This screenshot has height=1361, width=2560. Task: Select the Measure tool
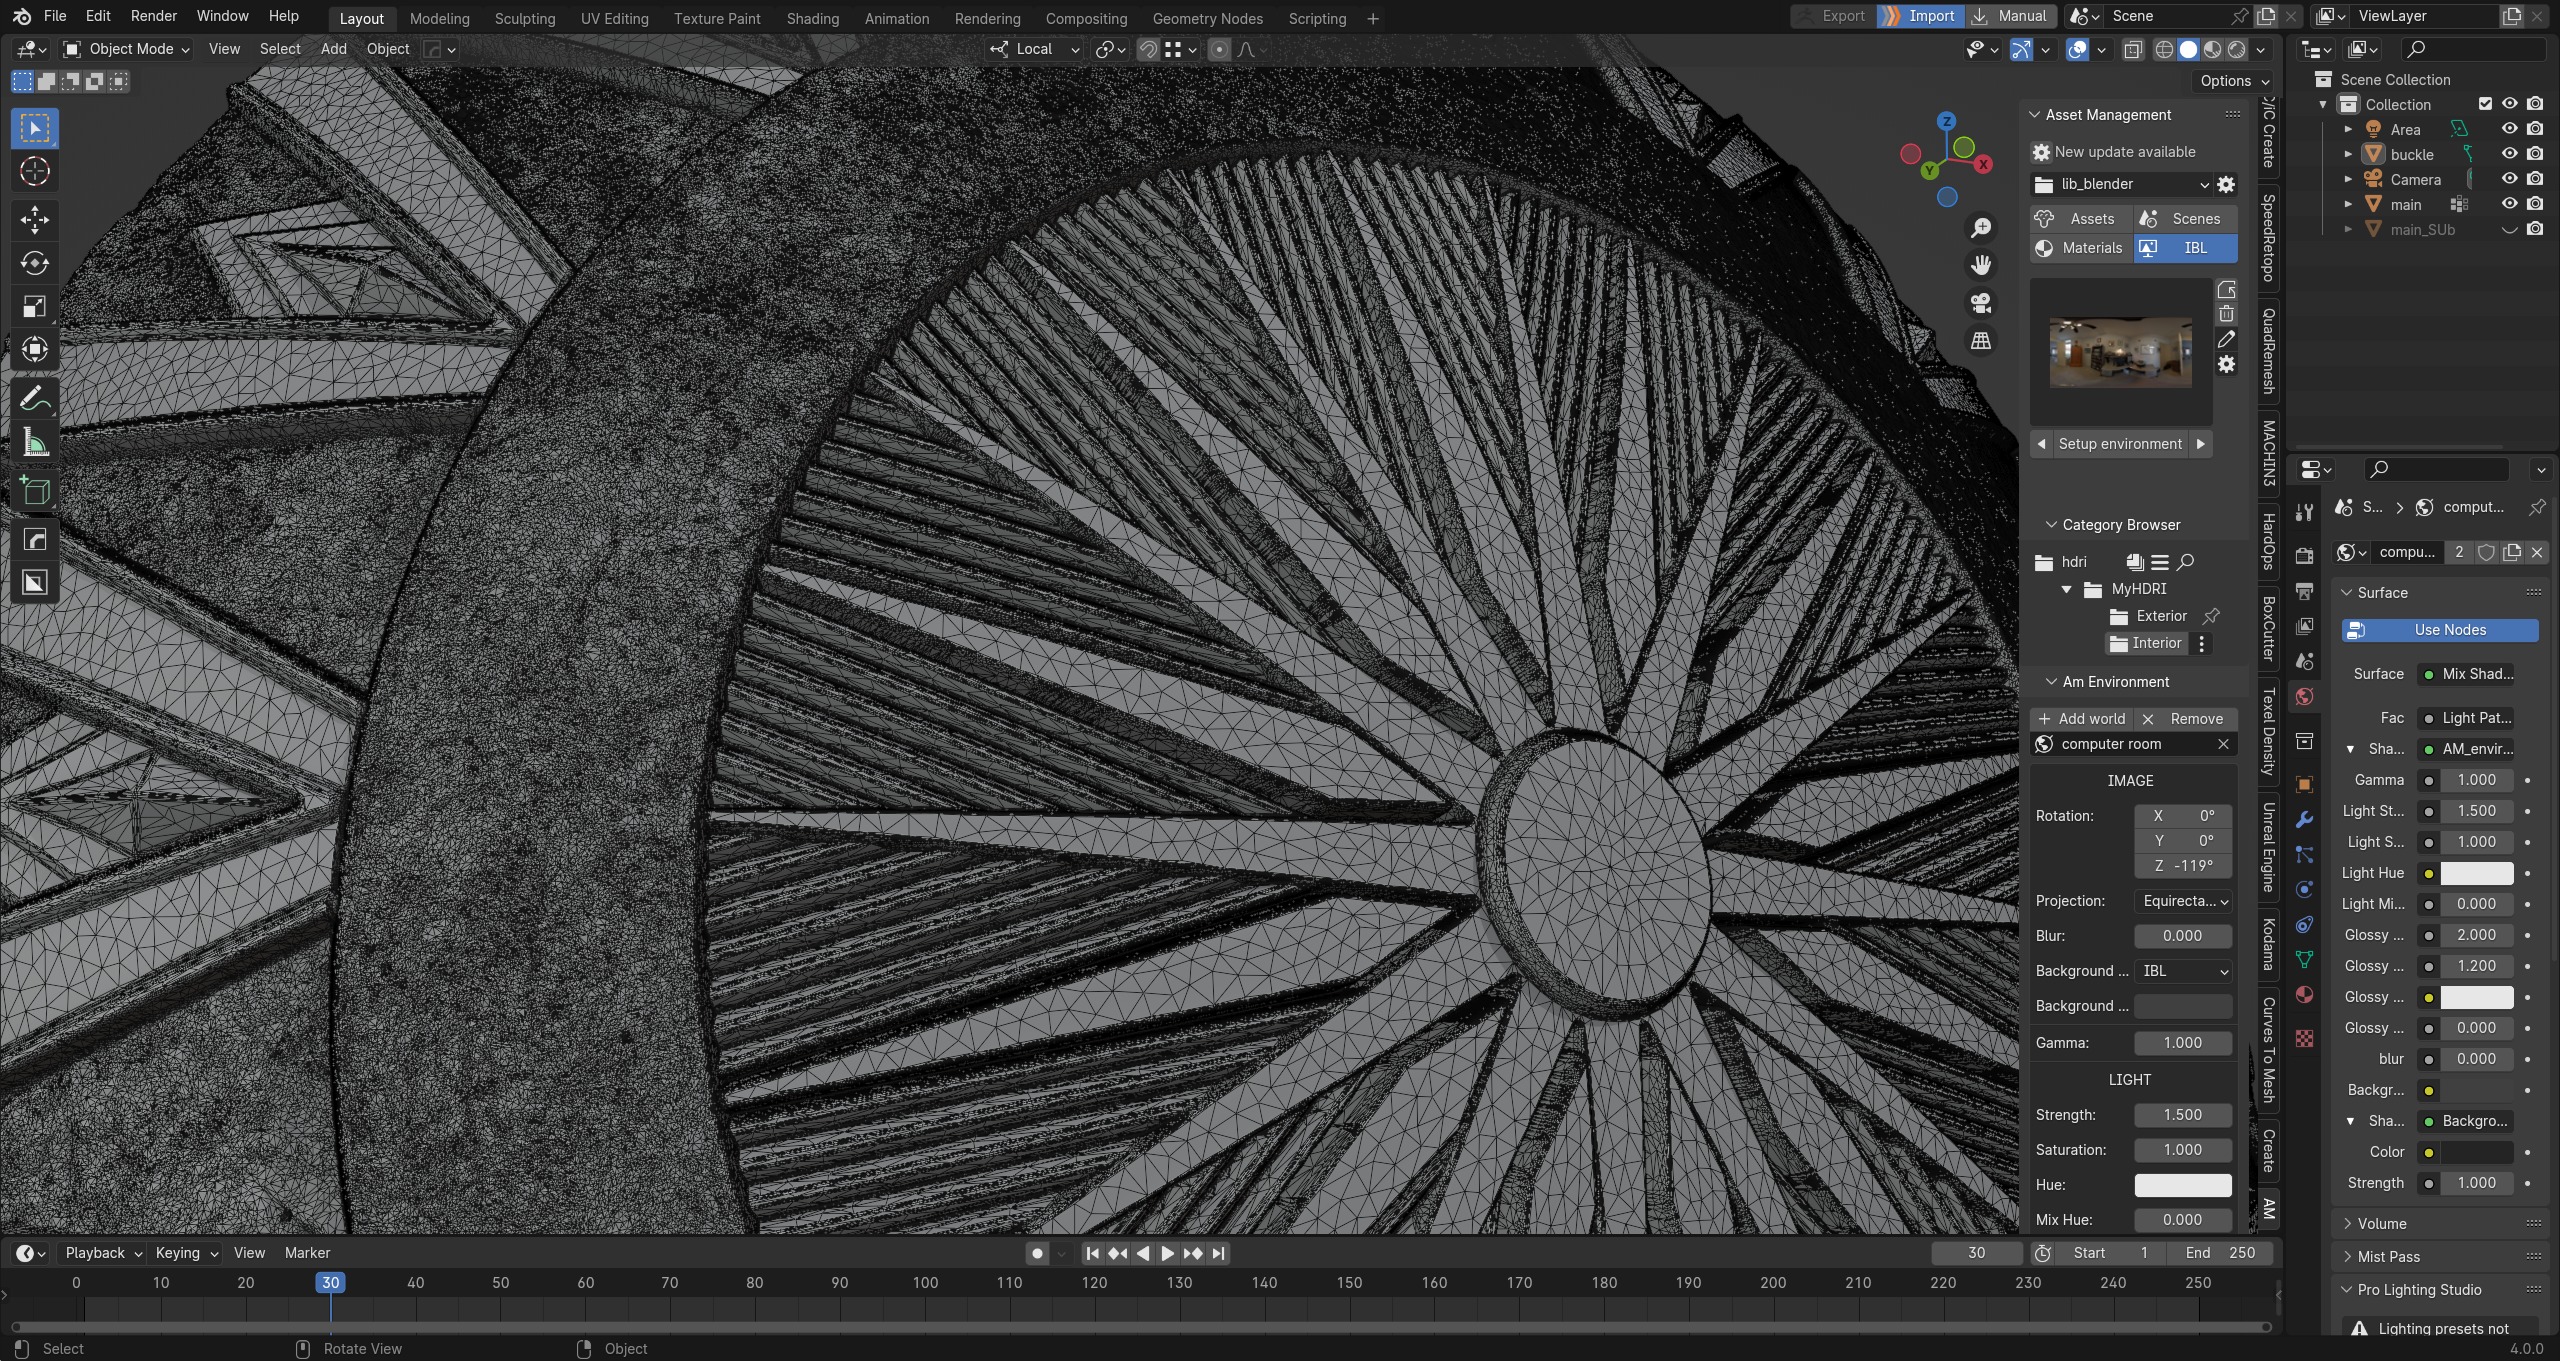tap(35, 441)
